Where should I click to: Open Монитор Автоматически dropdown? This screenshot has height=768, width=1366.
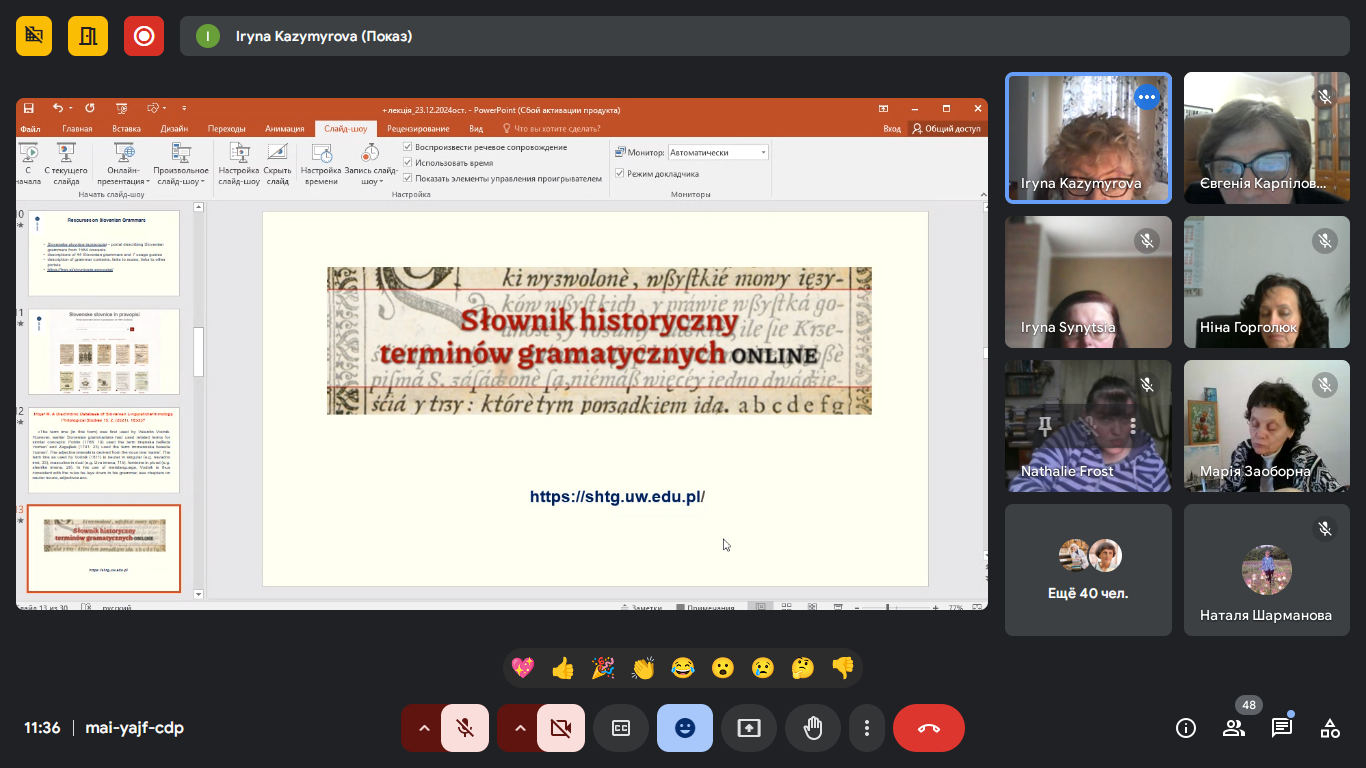point(718,152)
